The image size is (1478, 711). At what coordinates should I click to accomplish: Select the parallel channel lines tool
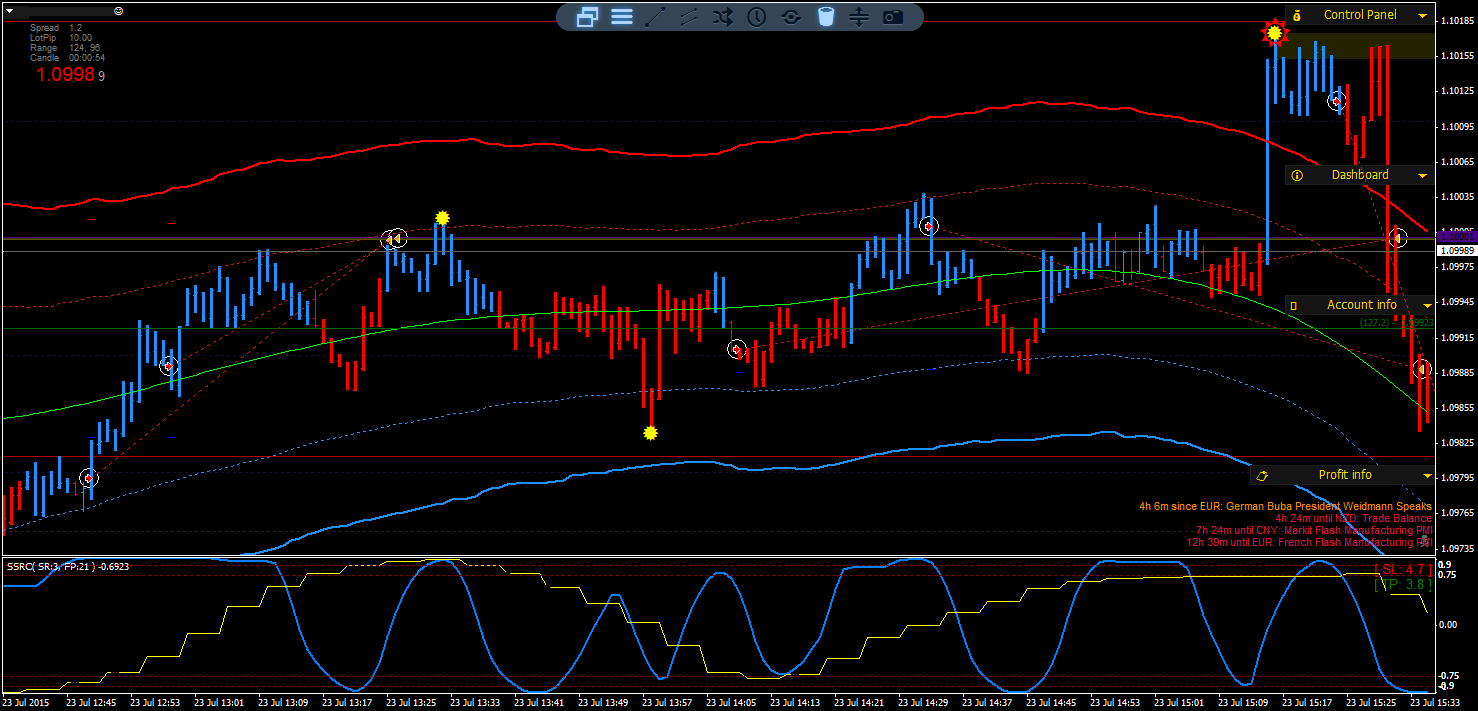point(689,16)
